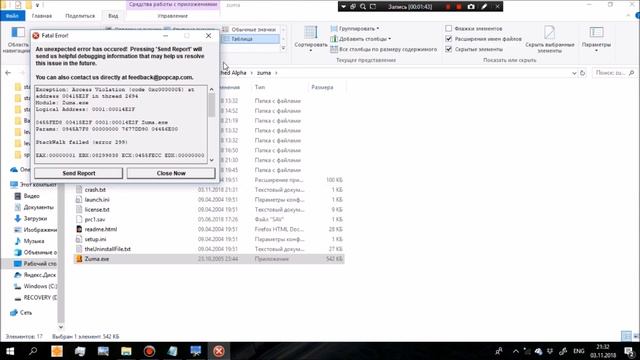Navigate back with the back arrow

tap(8, 73)
